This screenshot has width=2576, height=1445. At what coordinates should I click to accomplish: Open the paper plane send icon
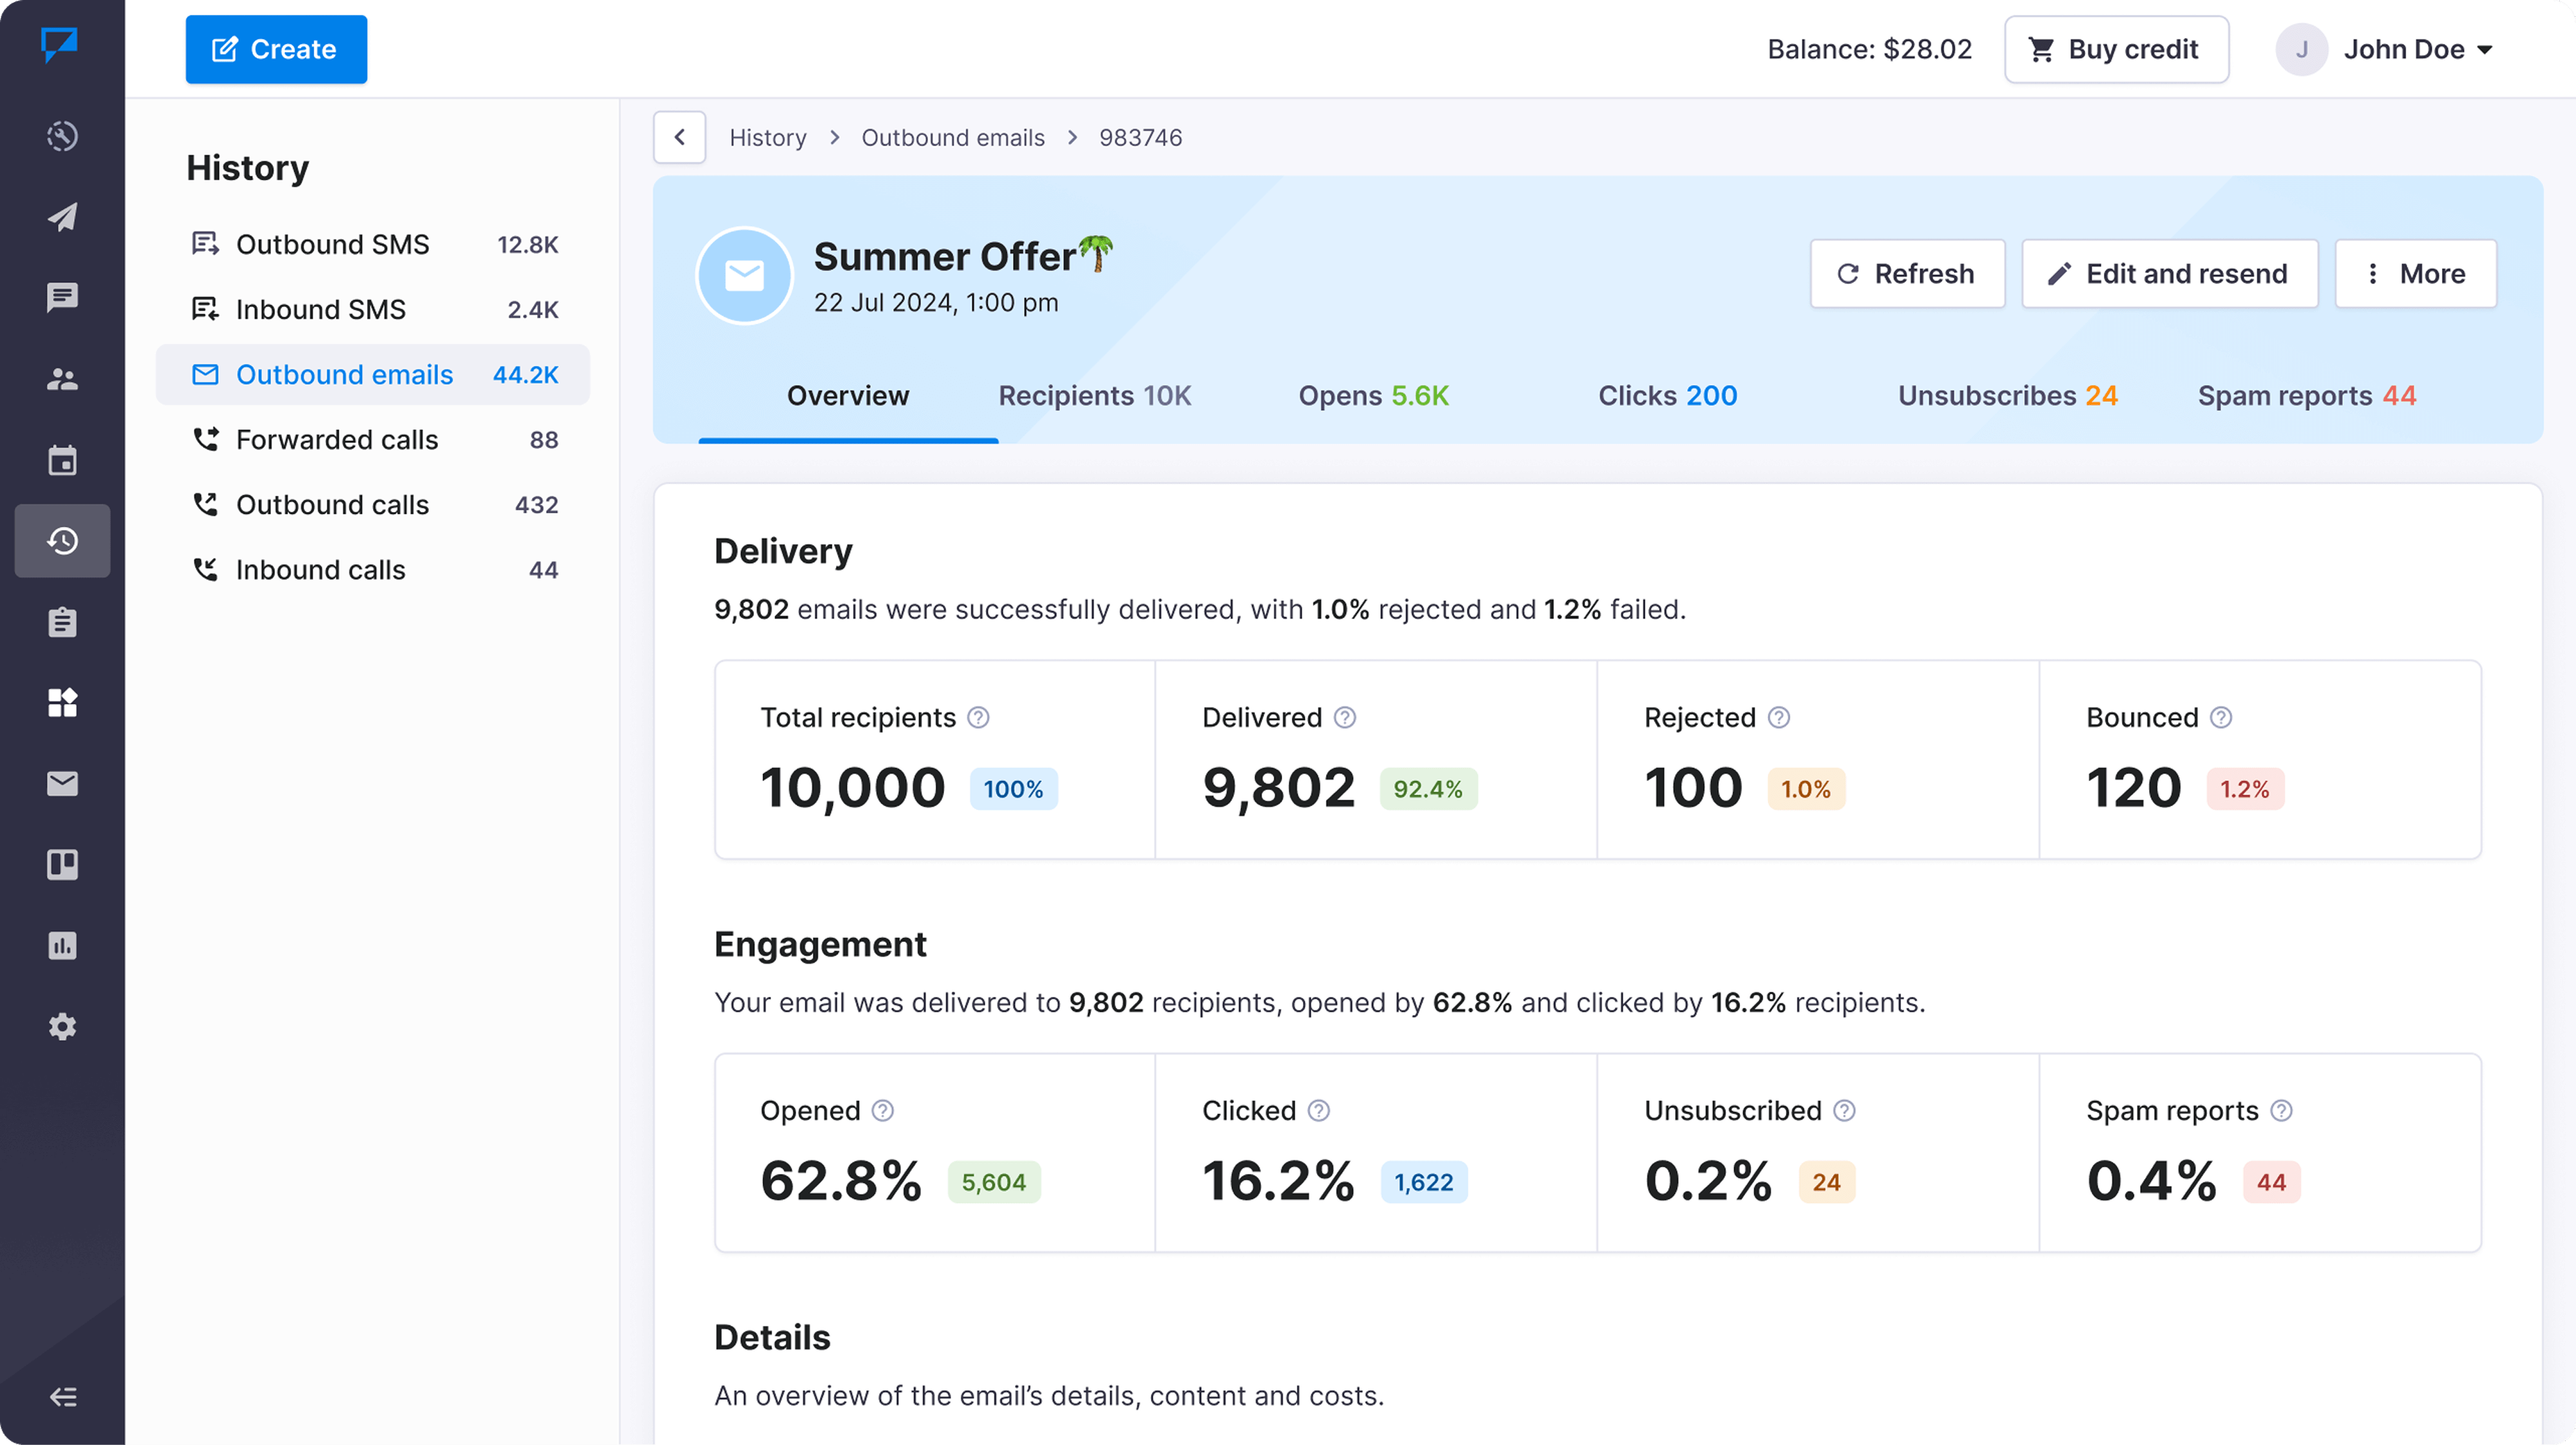[62, 216]
